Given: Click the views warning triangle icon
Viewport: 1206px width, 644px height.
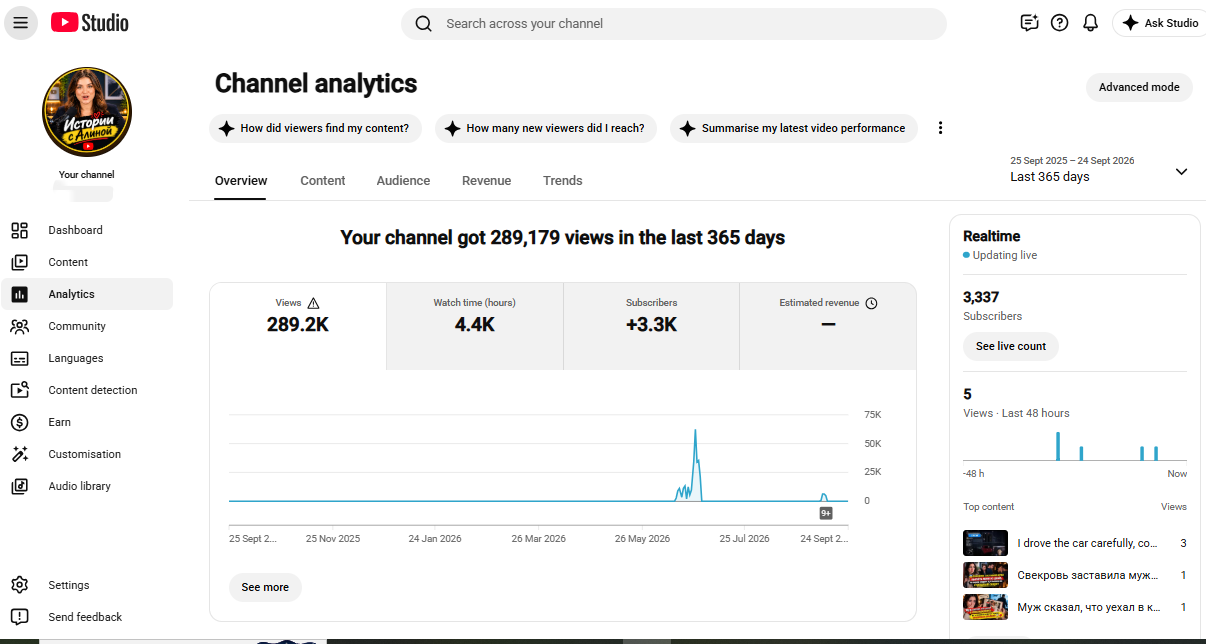Looking at the screenshot, I should click(313, 303).
